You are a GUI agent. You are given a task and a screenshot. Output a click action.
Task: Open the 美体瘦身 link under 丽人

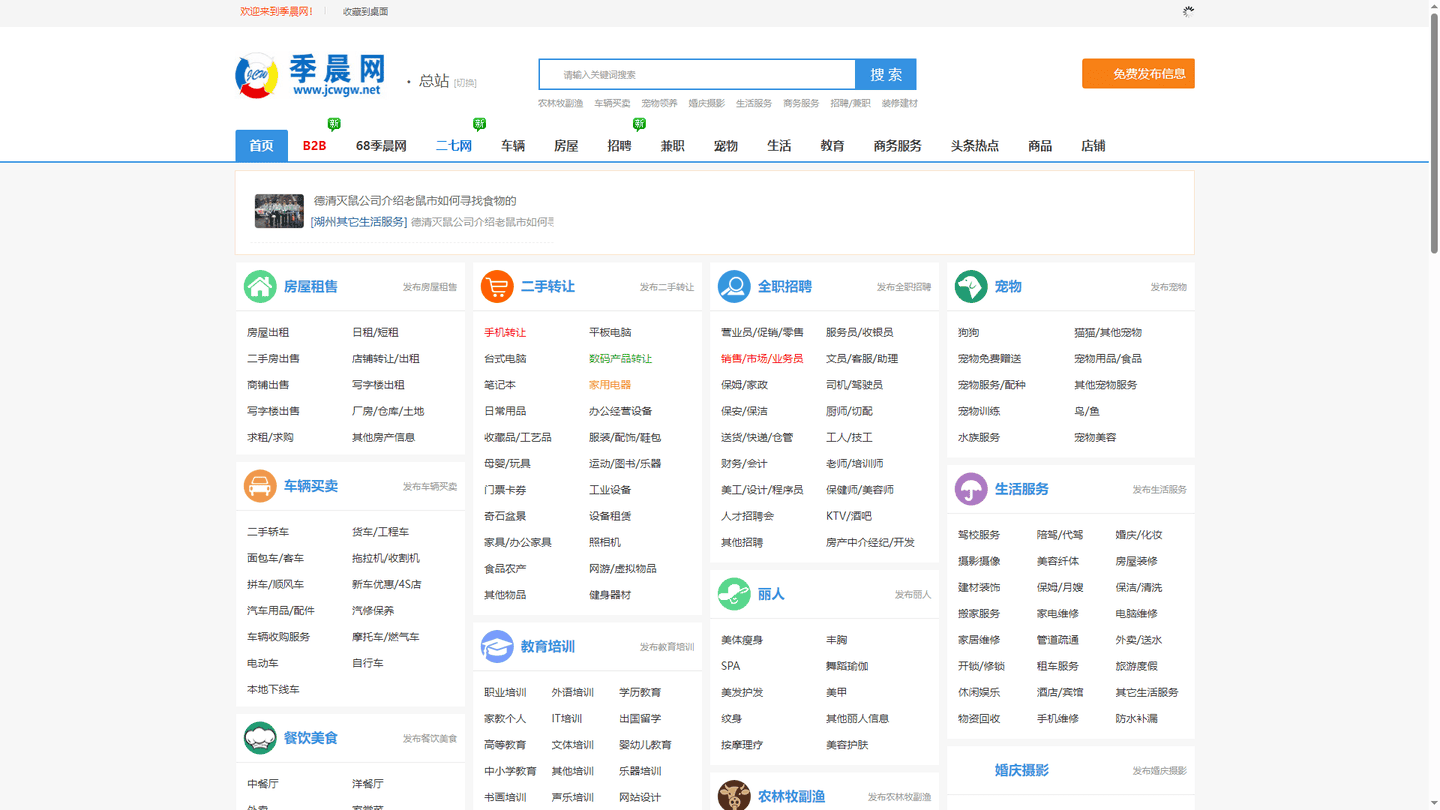[742, 640]
